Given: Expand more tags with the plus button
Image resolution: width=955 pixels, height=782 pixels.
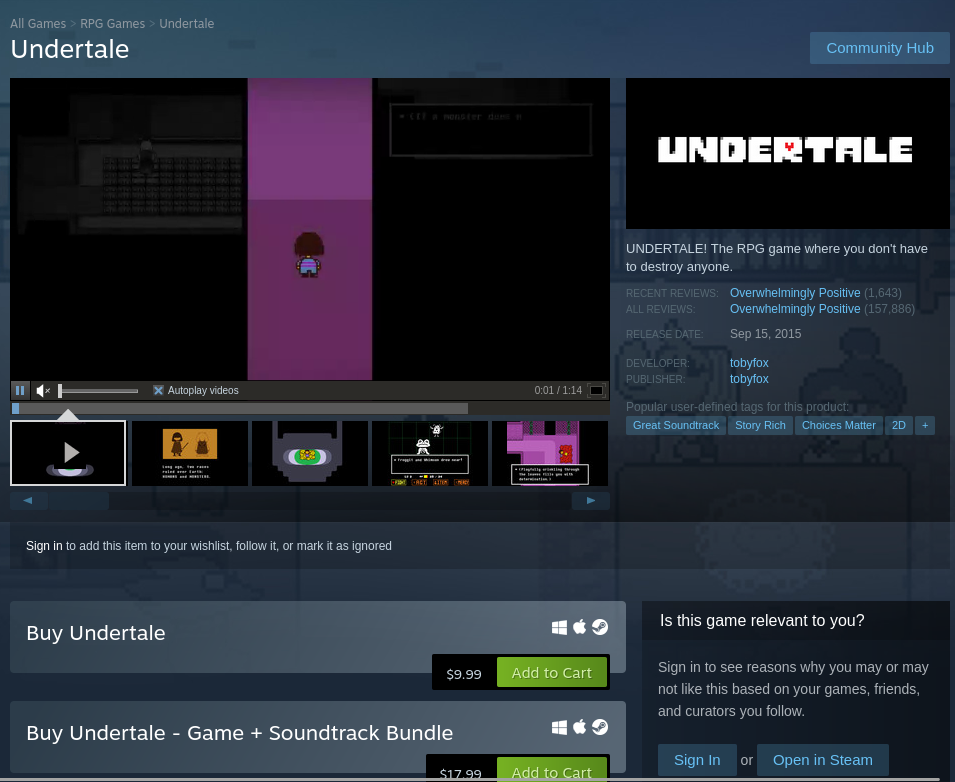Looking at the screenshot, I should tap(924, 425).
